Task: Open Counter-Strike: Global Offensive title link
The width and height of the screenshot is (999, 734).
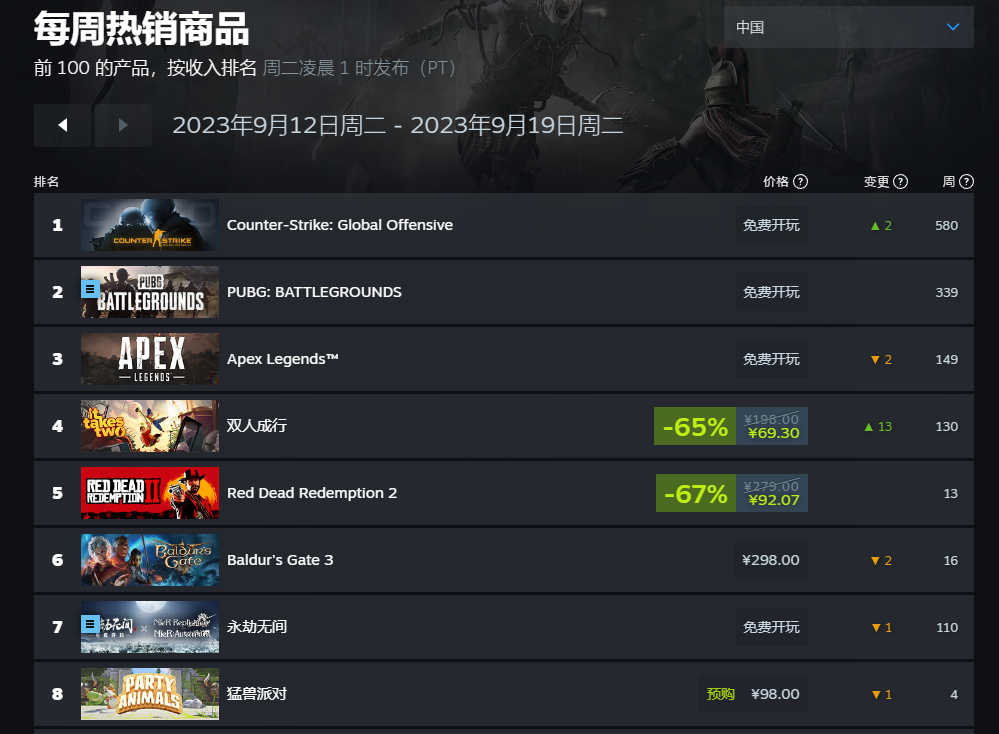Action: [340, 225]
